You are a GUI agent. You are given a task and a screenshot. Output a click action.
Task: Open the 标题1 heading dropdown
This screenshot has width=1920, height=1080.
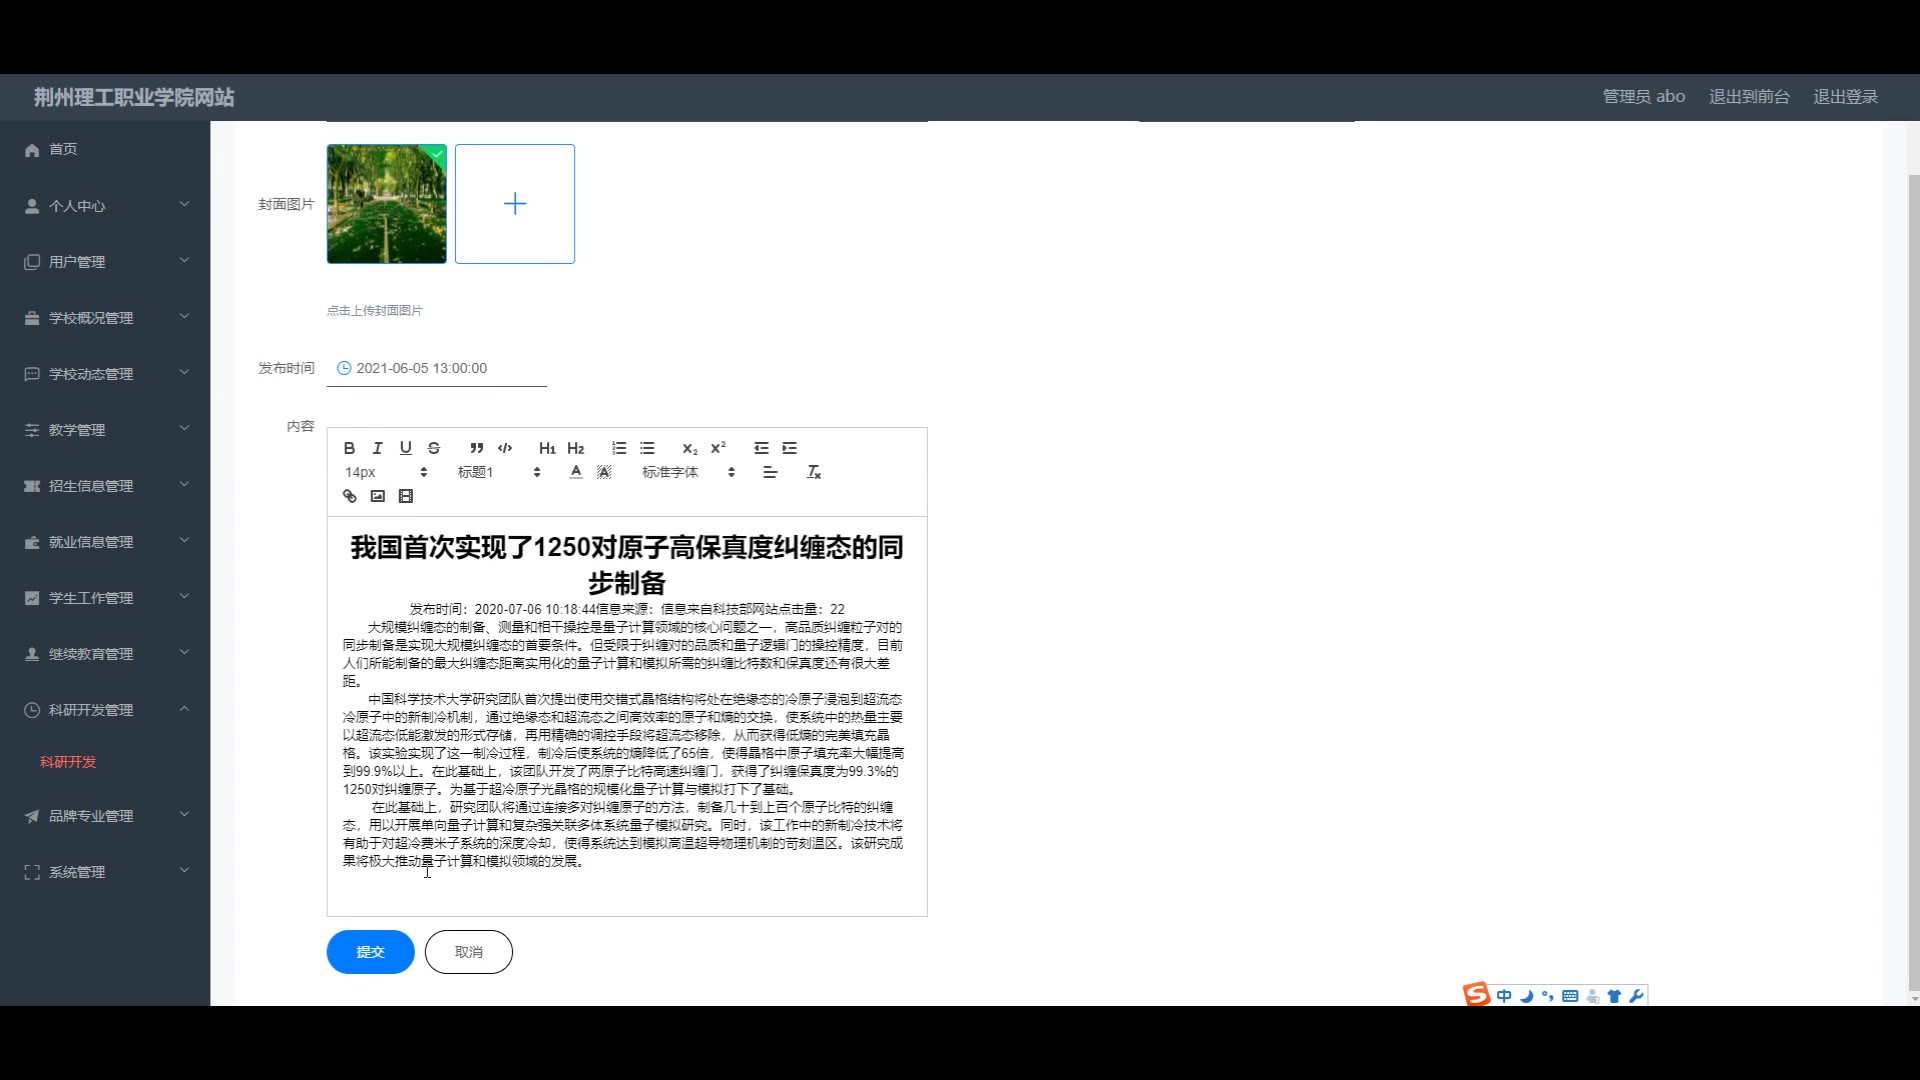click(498, 472)
